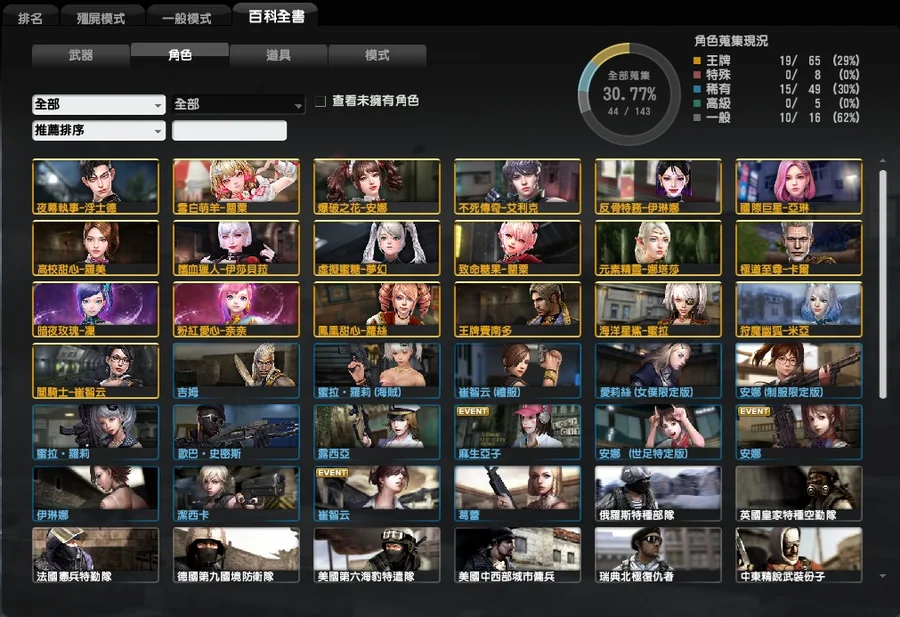
Task: Open the 歐巴・史密斯 character card
Action: [x=236, y=432]
